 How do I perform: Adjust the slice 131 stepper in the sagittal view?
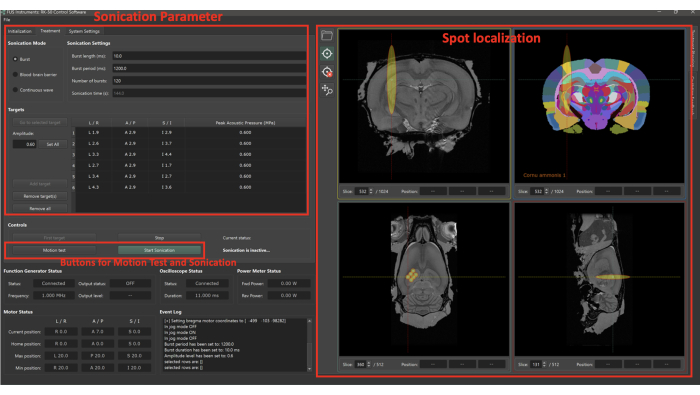(544, 365)
